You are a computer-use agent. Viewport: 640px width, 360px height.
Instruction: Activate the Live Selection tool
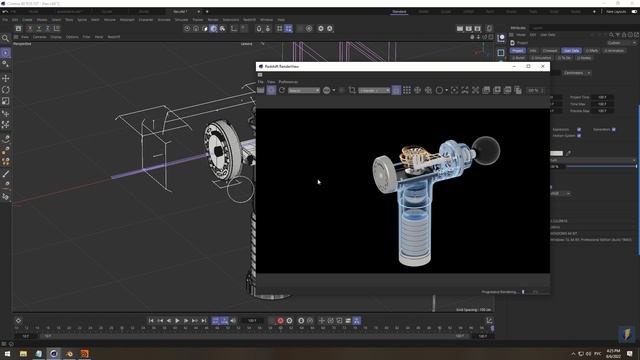tap(6, 53)
